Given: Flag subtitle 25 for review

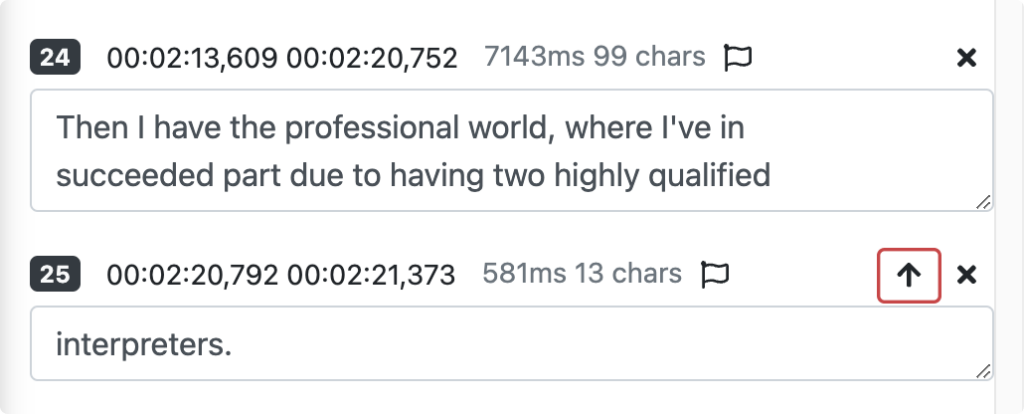Looking at the screenshot, I should click(x=714, y=273).
